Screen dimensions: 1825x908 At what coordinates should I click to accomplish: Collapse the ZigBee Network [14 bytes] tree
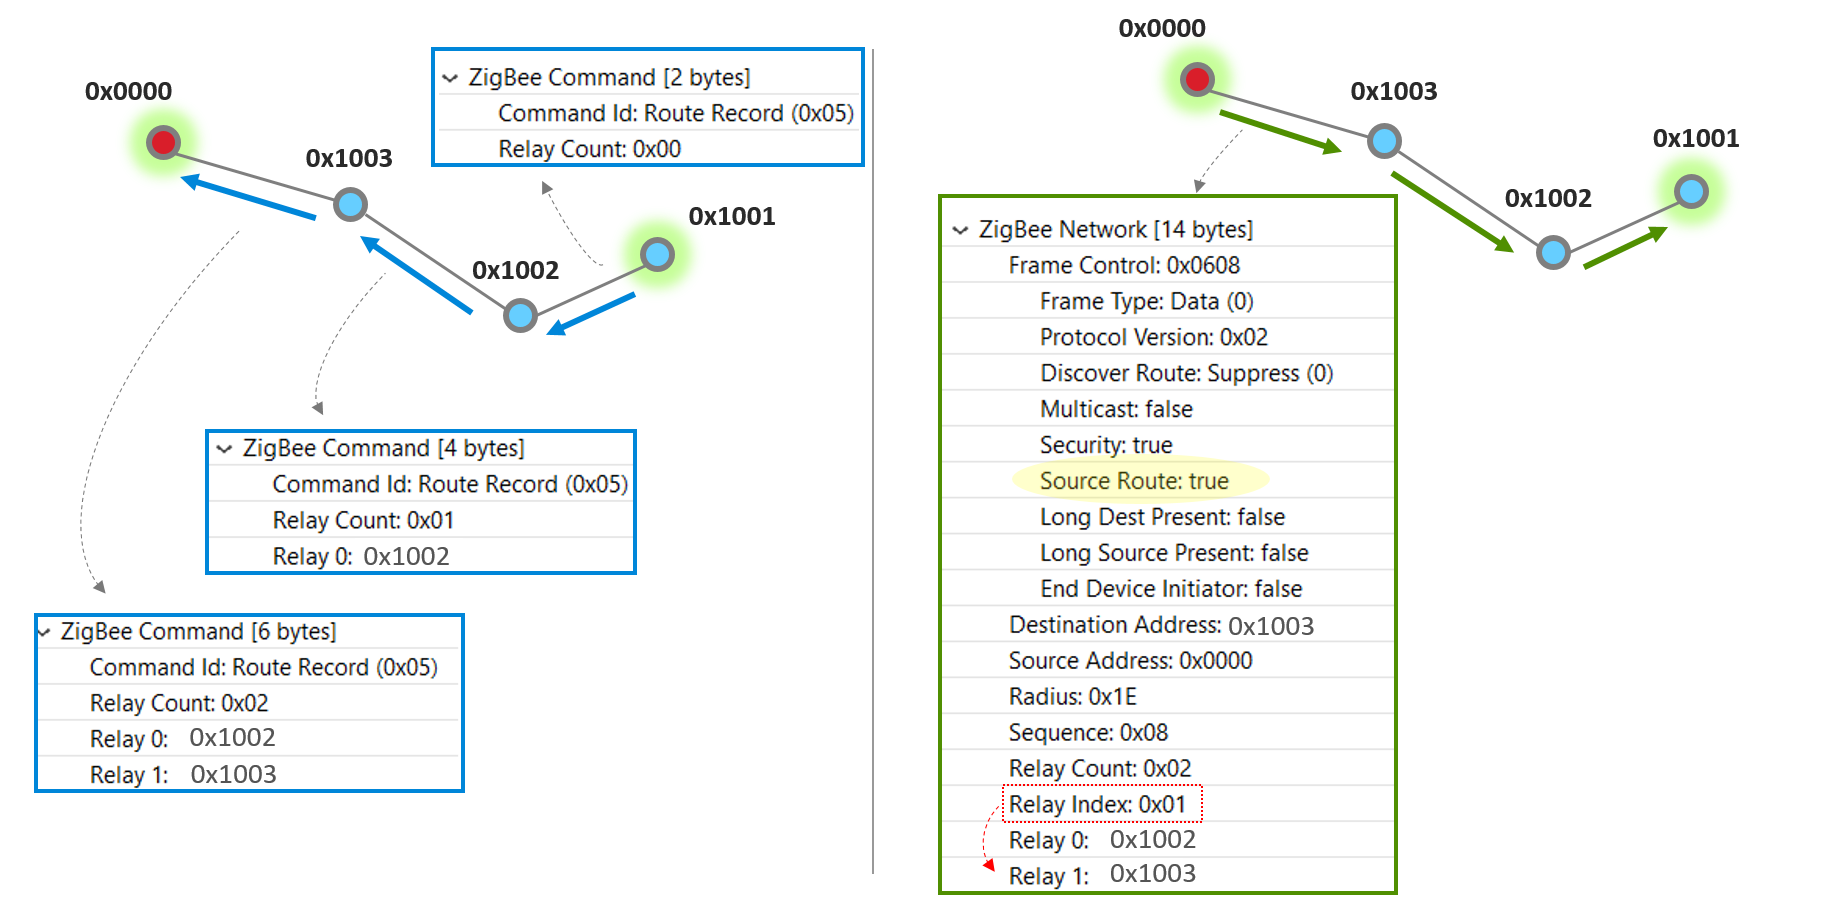point(961,229)
